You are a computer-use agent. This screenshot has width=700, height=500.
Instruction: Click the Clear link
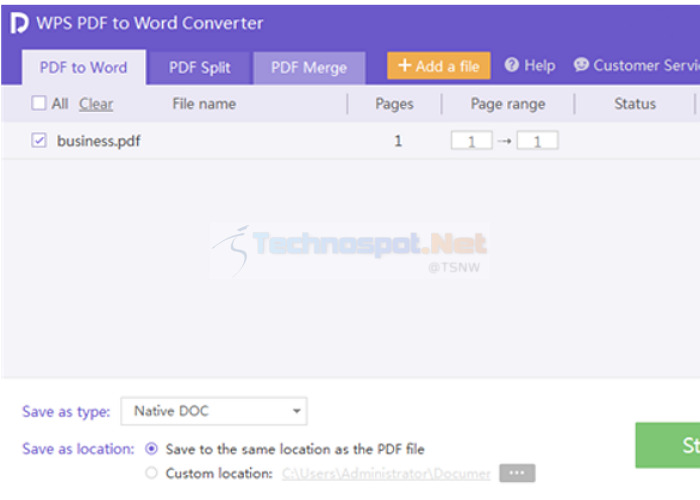click(96, 104)
